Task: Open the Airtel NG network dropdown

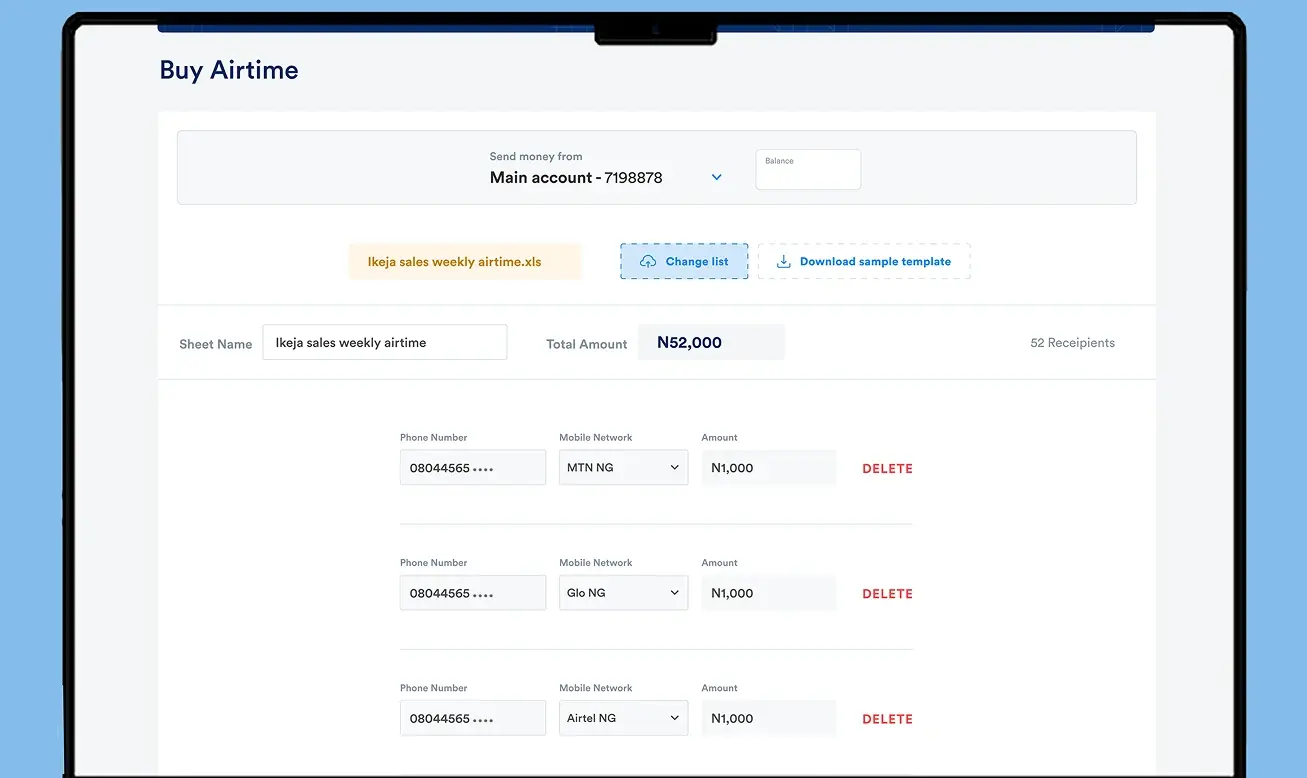Action: tap(623, 718)
